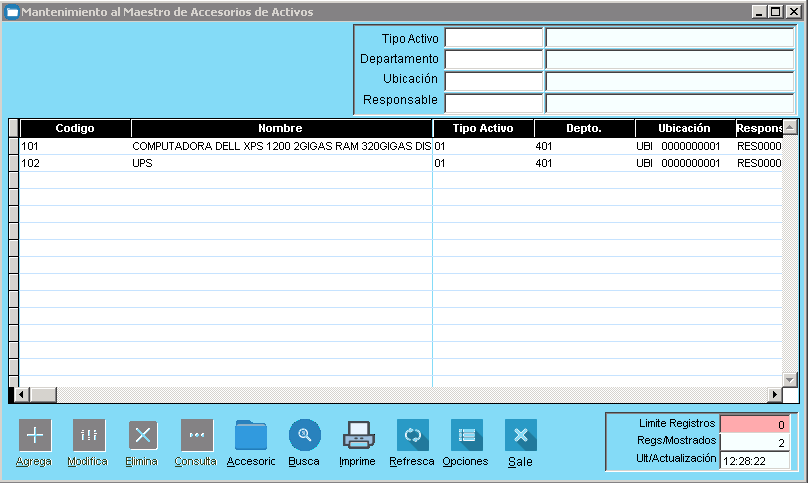Click the Sale exit icon

tap(520, 435)
